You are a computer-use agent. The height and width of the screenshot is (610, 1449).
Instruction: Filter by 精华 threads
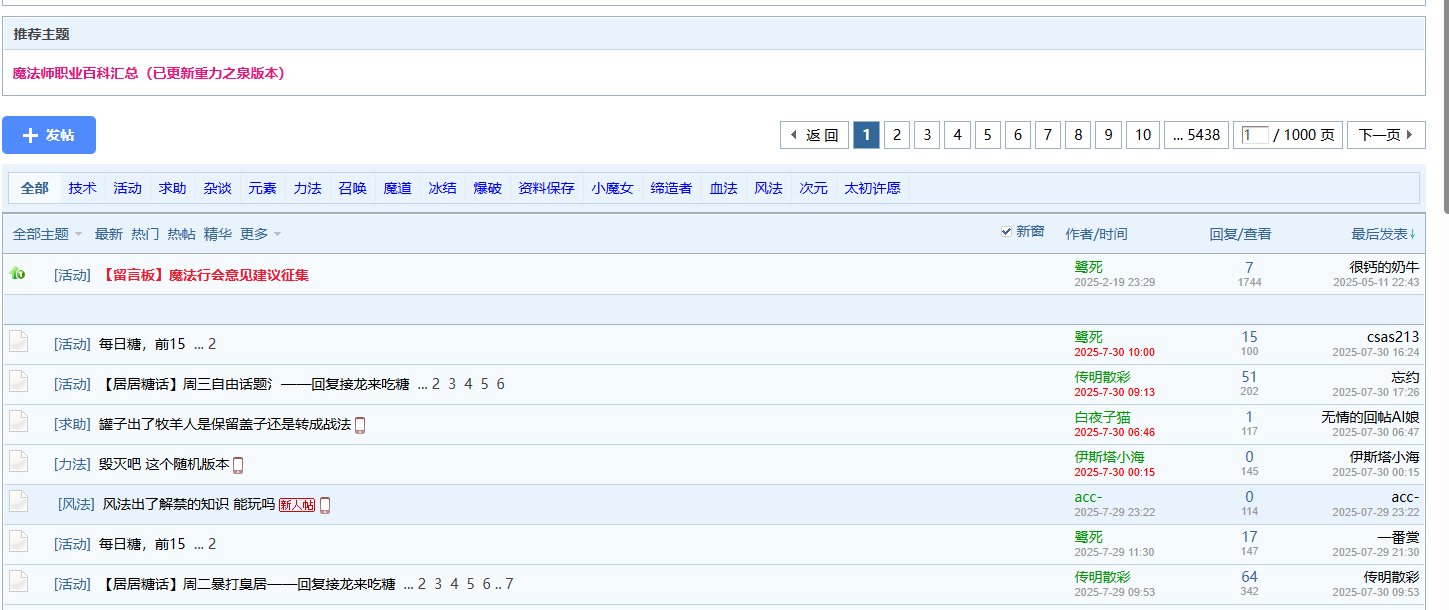pyautogui.click(x=218, y=234)
